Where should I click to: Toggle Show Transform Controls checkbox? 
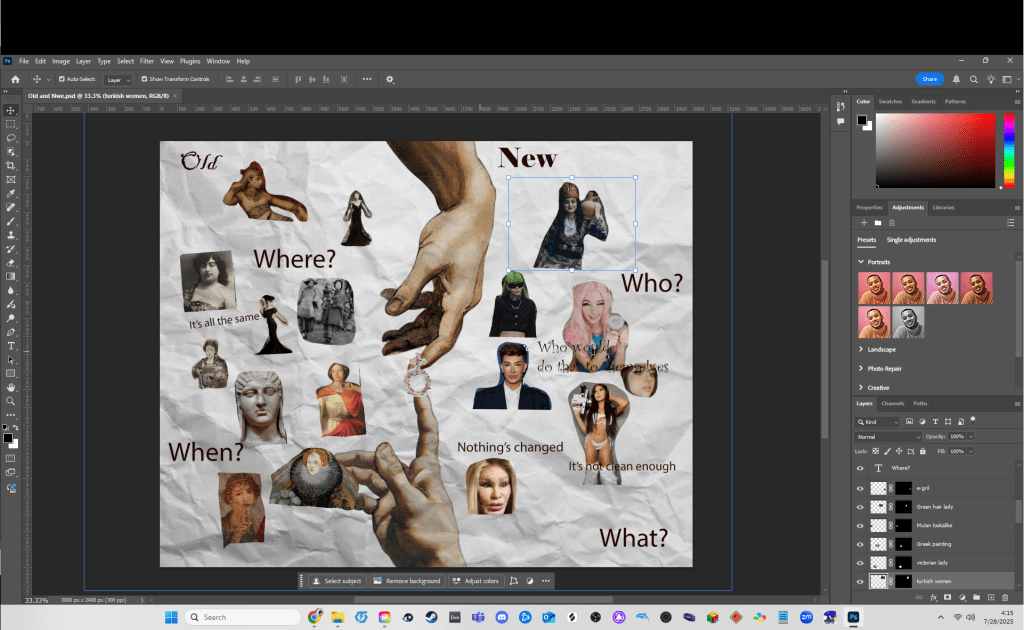(x=144, y=79)
